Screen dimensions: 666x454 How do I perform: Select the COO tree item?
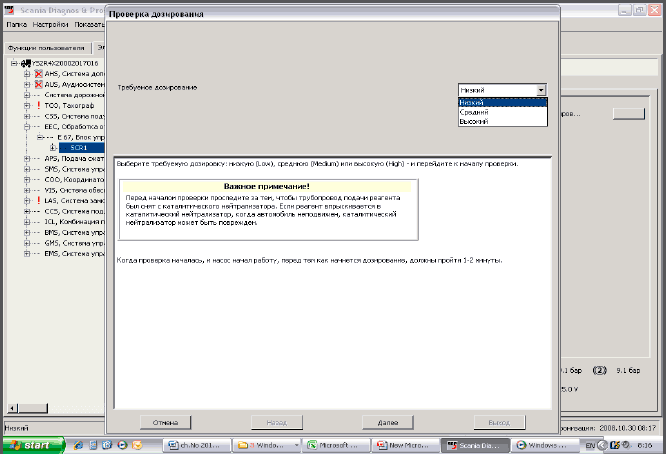[74, 180]
